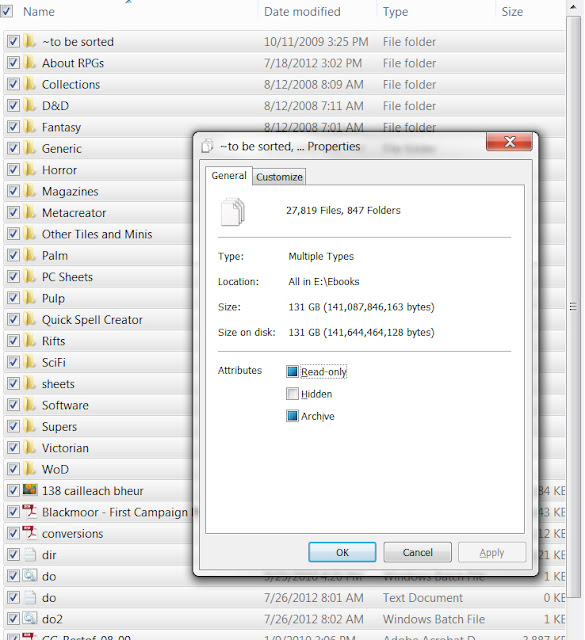Click the Quick Spell Creator folder icon
The height and width of the screenshot is (640, 585).
pos(29,319)
